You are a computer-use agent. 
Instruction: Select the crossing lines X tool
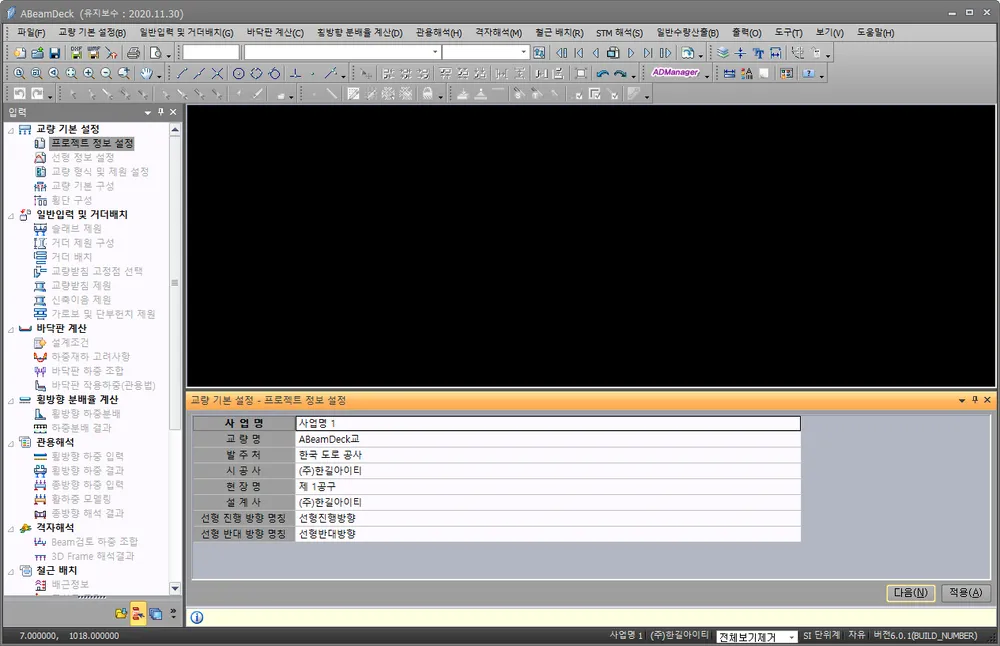click(x=217, y=73)
